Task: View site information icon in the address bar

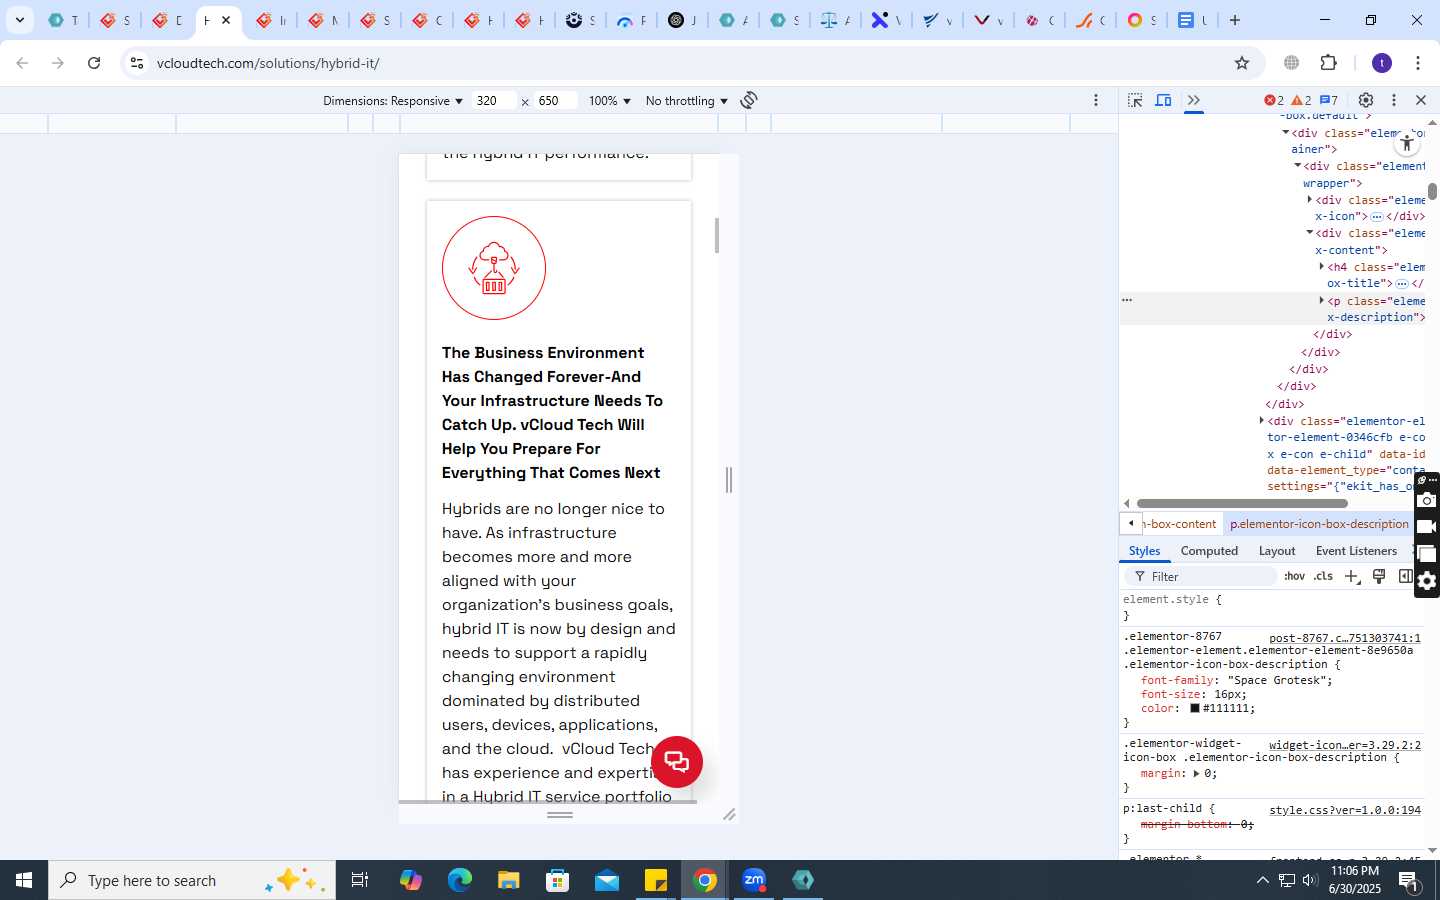Action: pos(137,63)
